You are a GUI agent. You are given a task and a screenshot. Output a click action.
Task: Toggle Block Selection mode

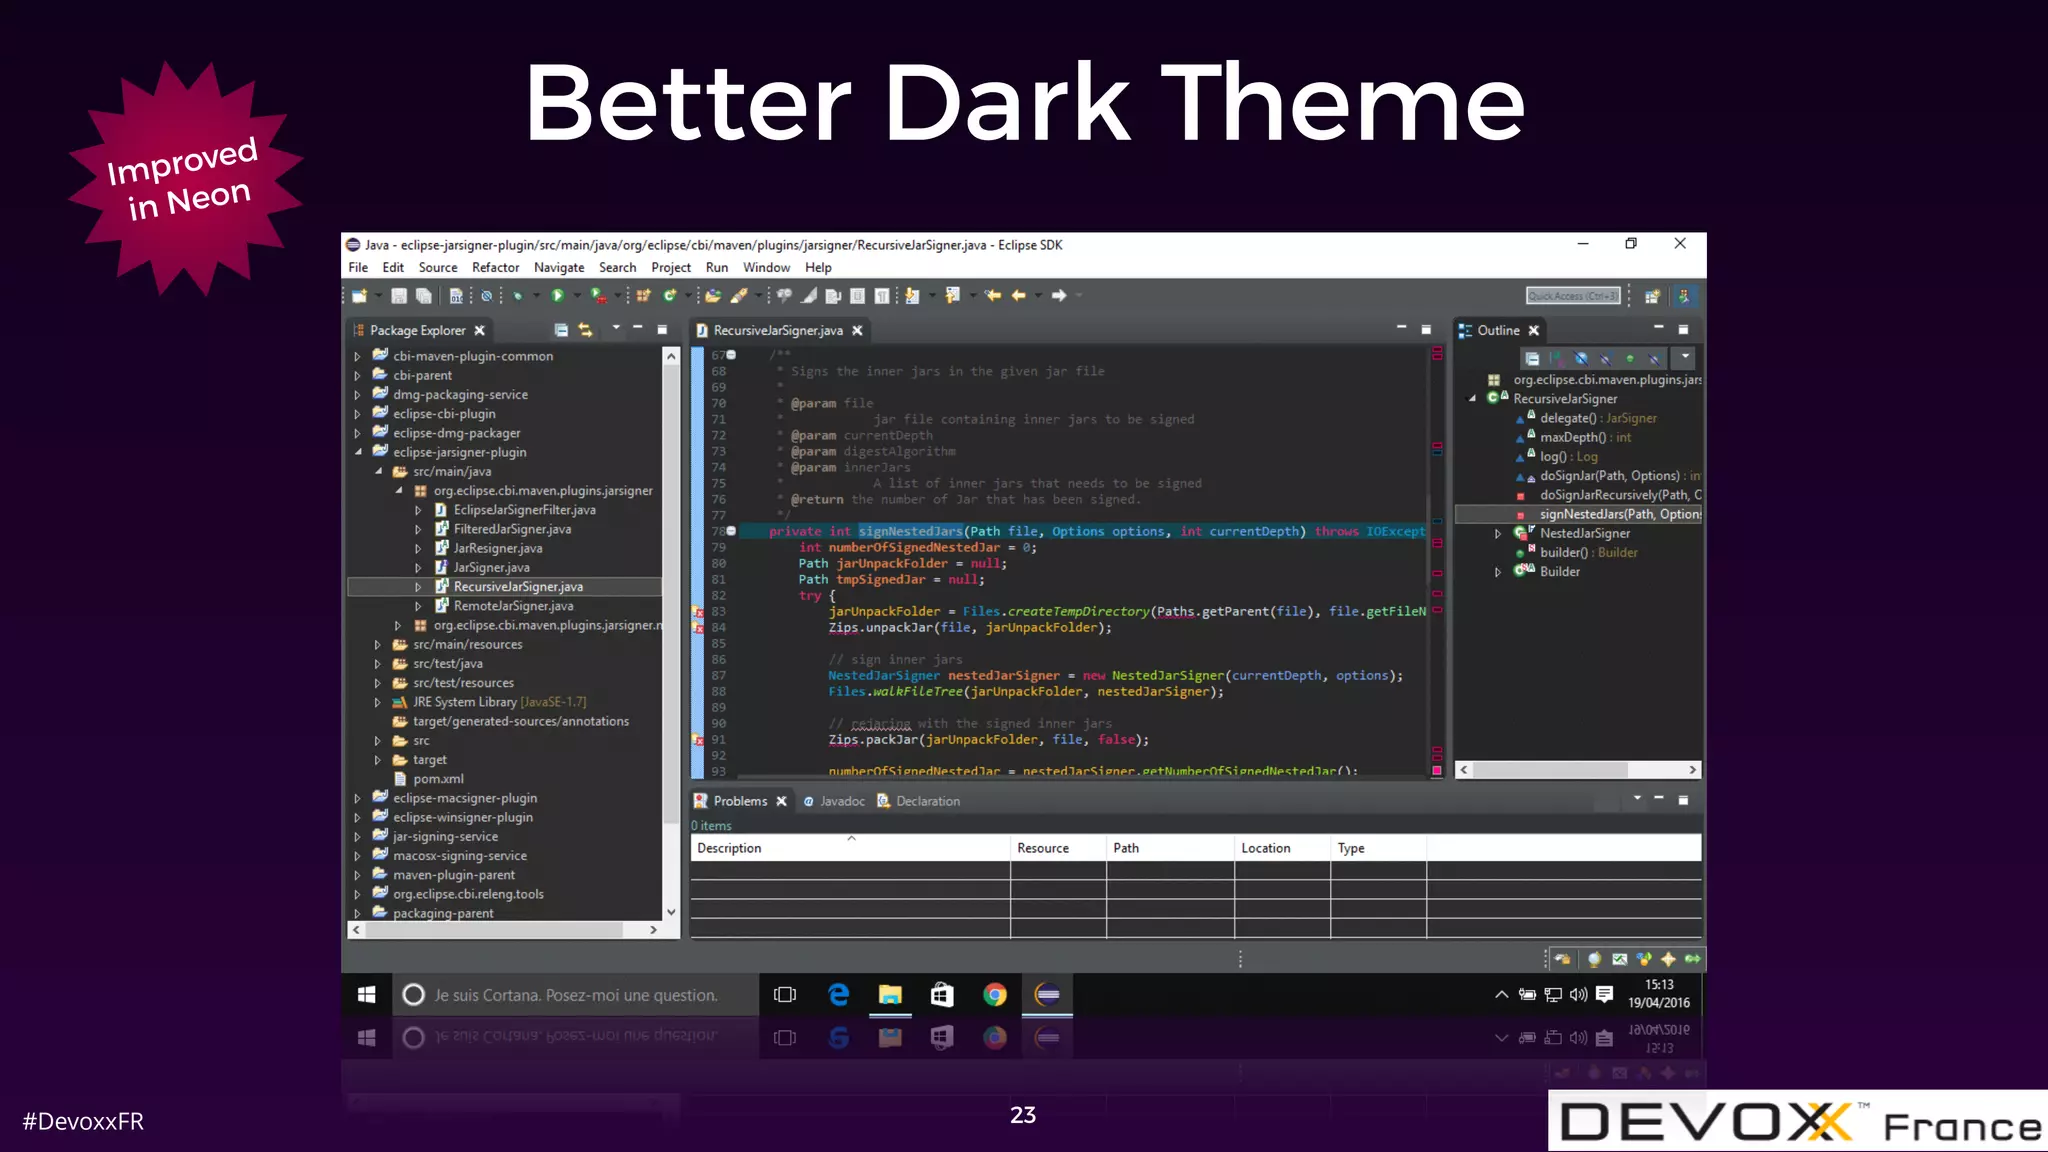[x=857, y=296]
